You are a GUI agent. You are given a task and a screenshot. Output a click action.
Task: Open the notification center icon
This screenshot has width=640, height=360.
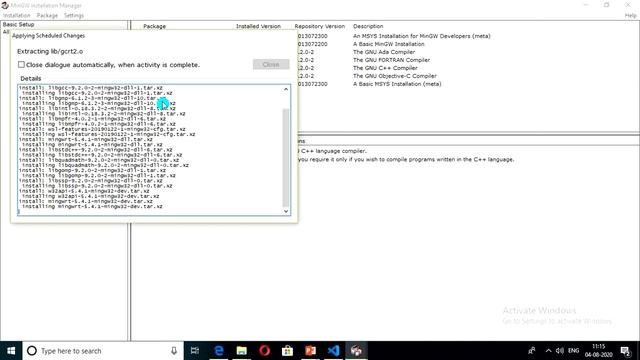625,351
